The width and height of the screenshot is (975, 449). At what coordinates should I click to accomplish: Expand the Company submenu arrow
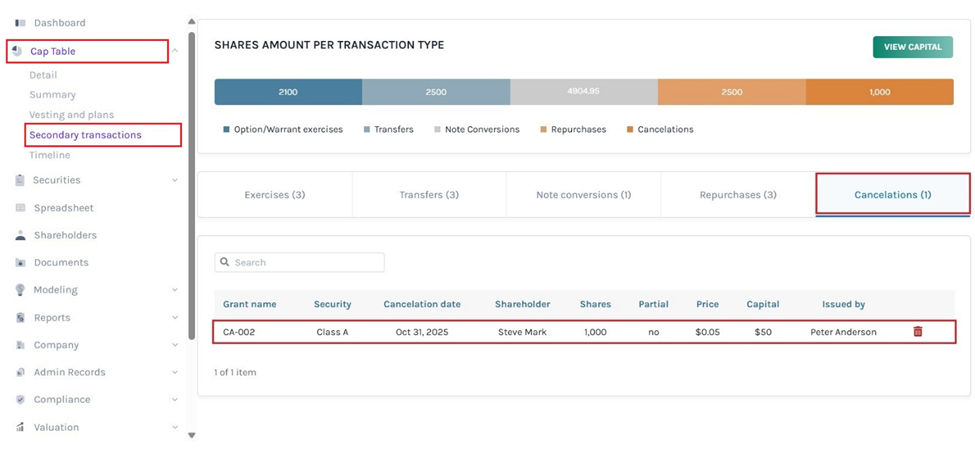(x=175, y=345)
